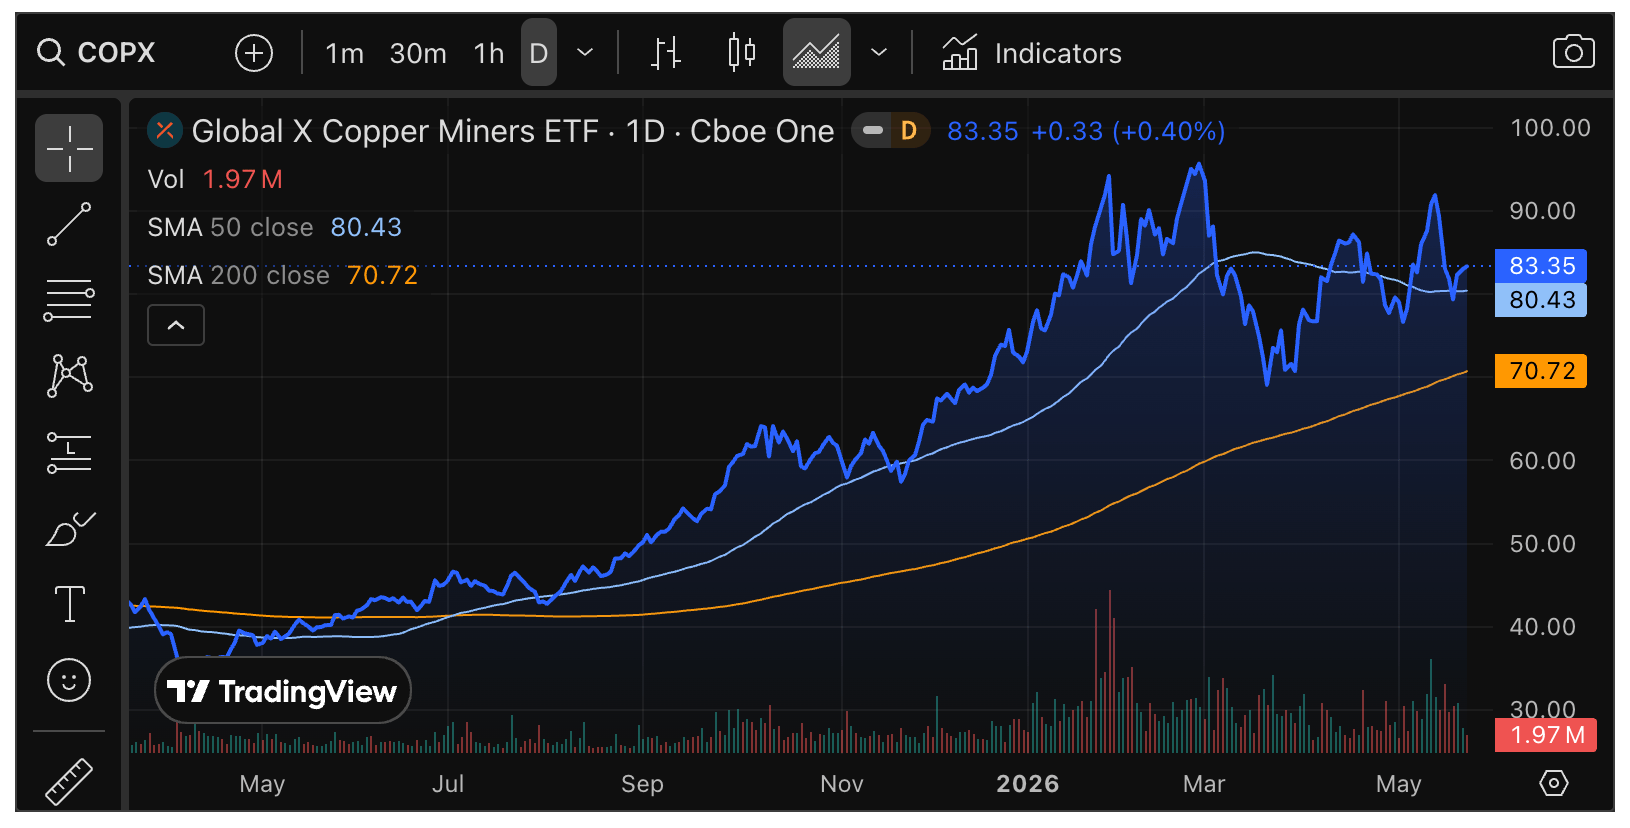Select the 1h timeframe
This screenshot has width=1630, height=828.
[489, 53]
